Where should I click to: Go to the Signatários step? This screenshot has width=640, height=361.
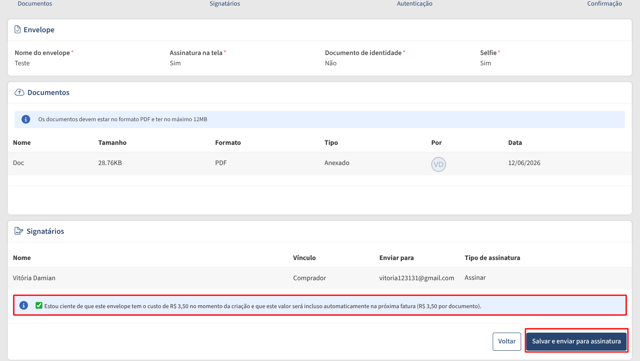[225, 4]
